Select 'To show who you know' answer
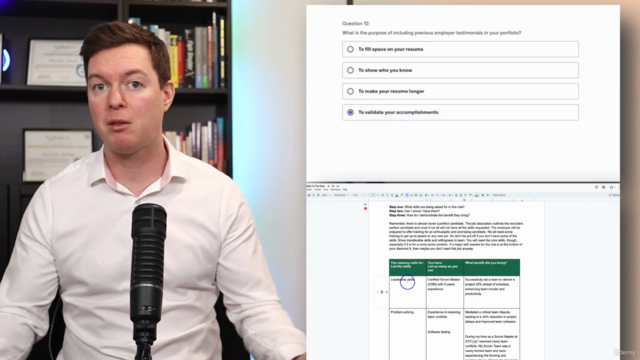The width and height of the screenshot is (640, 360). pyautogui.click(x=460, y=70)
